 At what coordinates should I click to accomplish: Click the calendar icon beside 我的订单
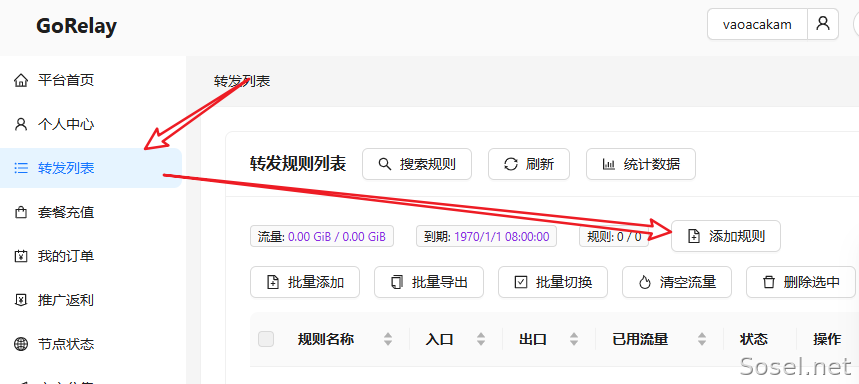tap(21, 256)
